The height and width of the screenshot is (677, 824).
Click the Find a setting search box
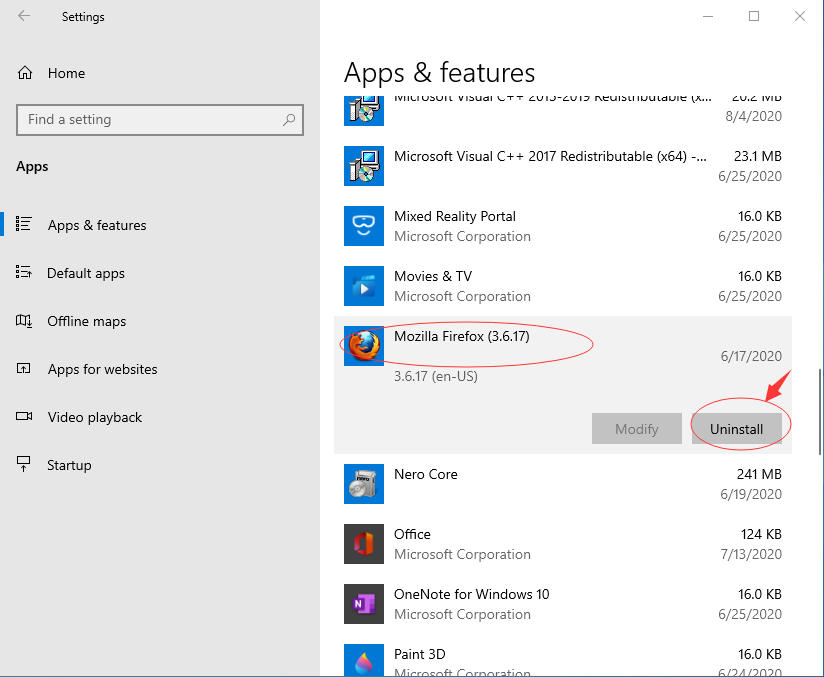[x=160, y=120]
